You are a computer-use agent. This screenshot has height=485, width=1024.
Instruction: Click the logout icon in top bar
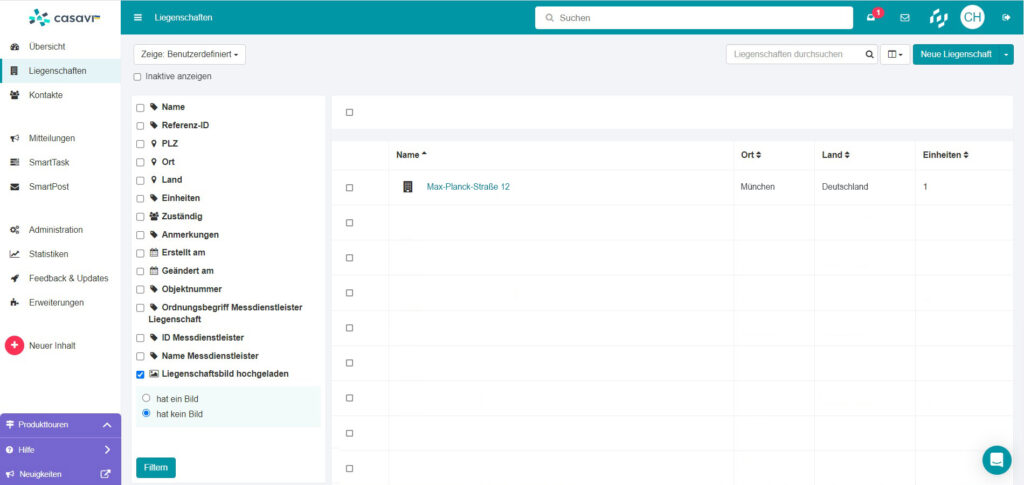[1005, 17]
